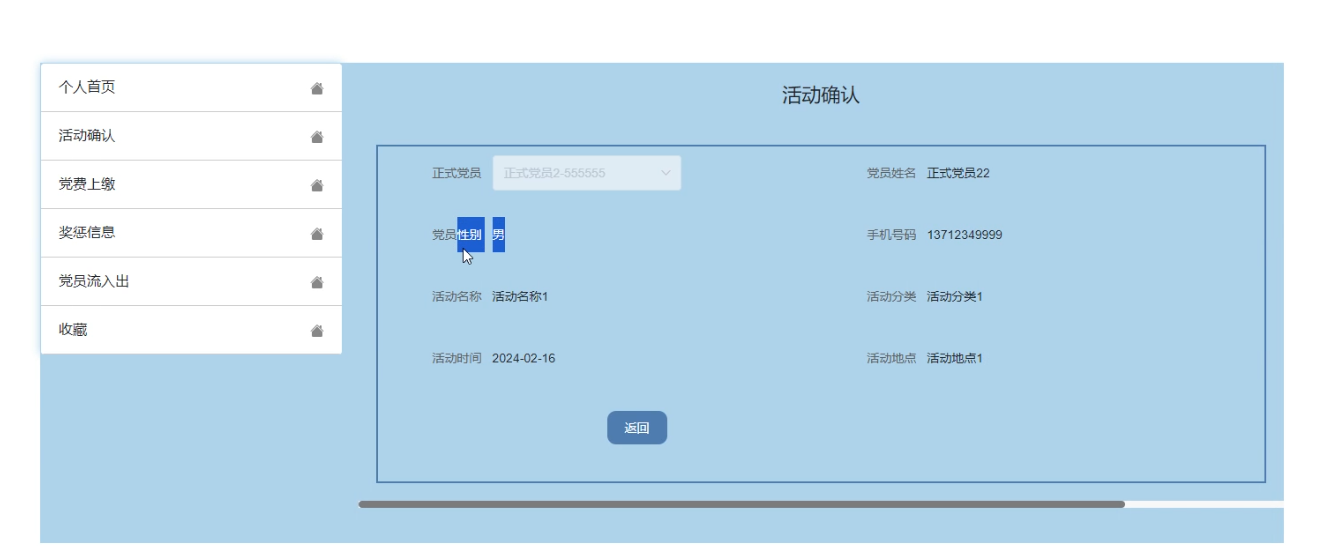Open the 正式党员 dropdown selector
Image resolution: width=1328 pixels, height=546 pixels.
587,173
